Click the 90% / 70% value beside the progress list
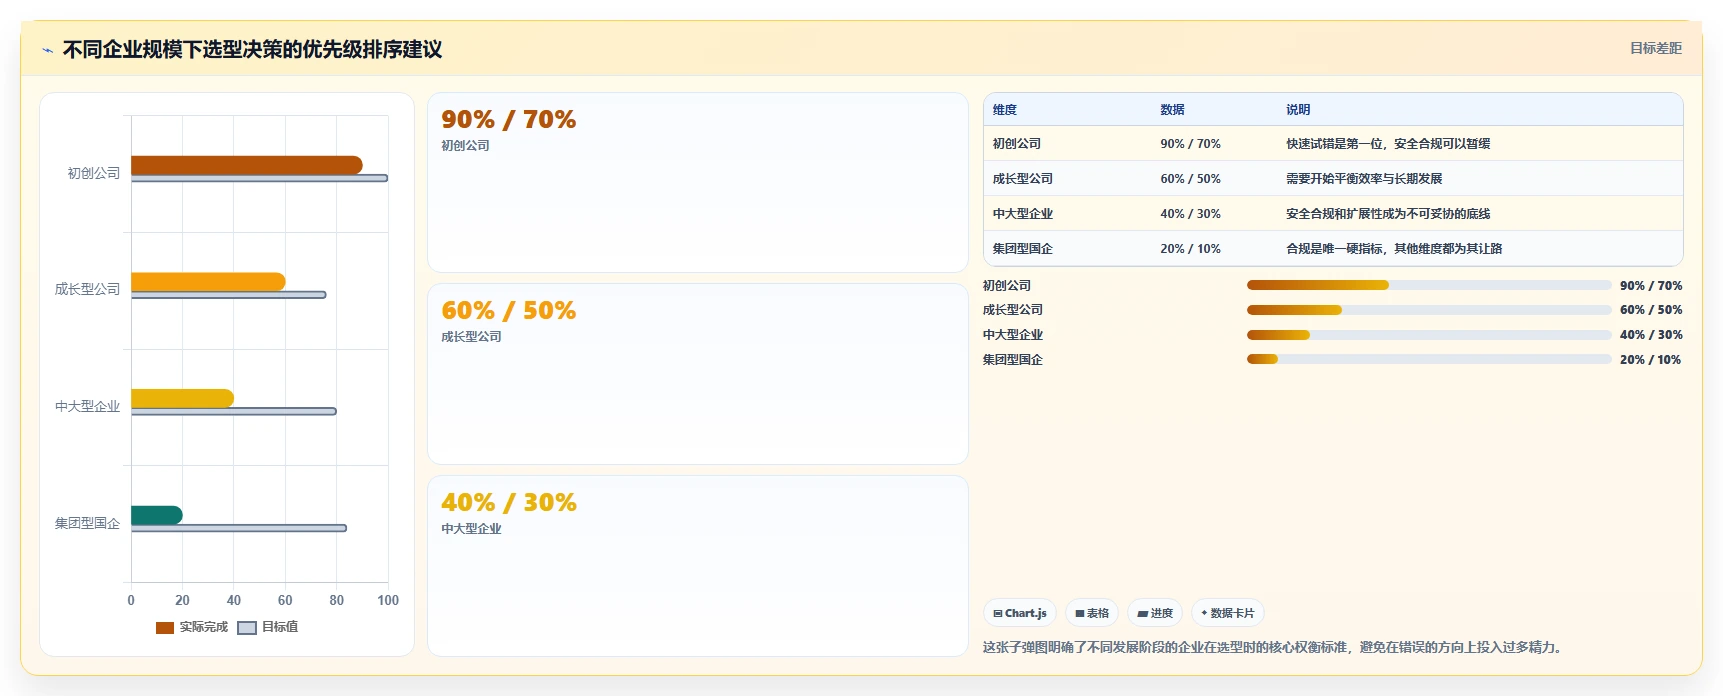The height and width of the screenshot is (696, 1723). pyautogui.click(x=1651, y=286)
